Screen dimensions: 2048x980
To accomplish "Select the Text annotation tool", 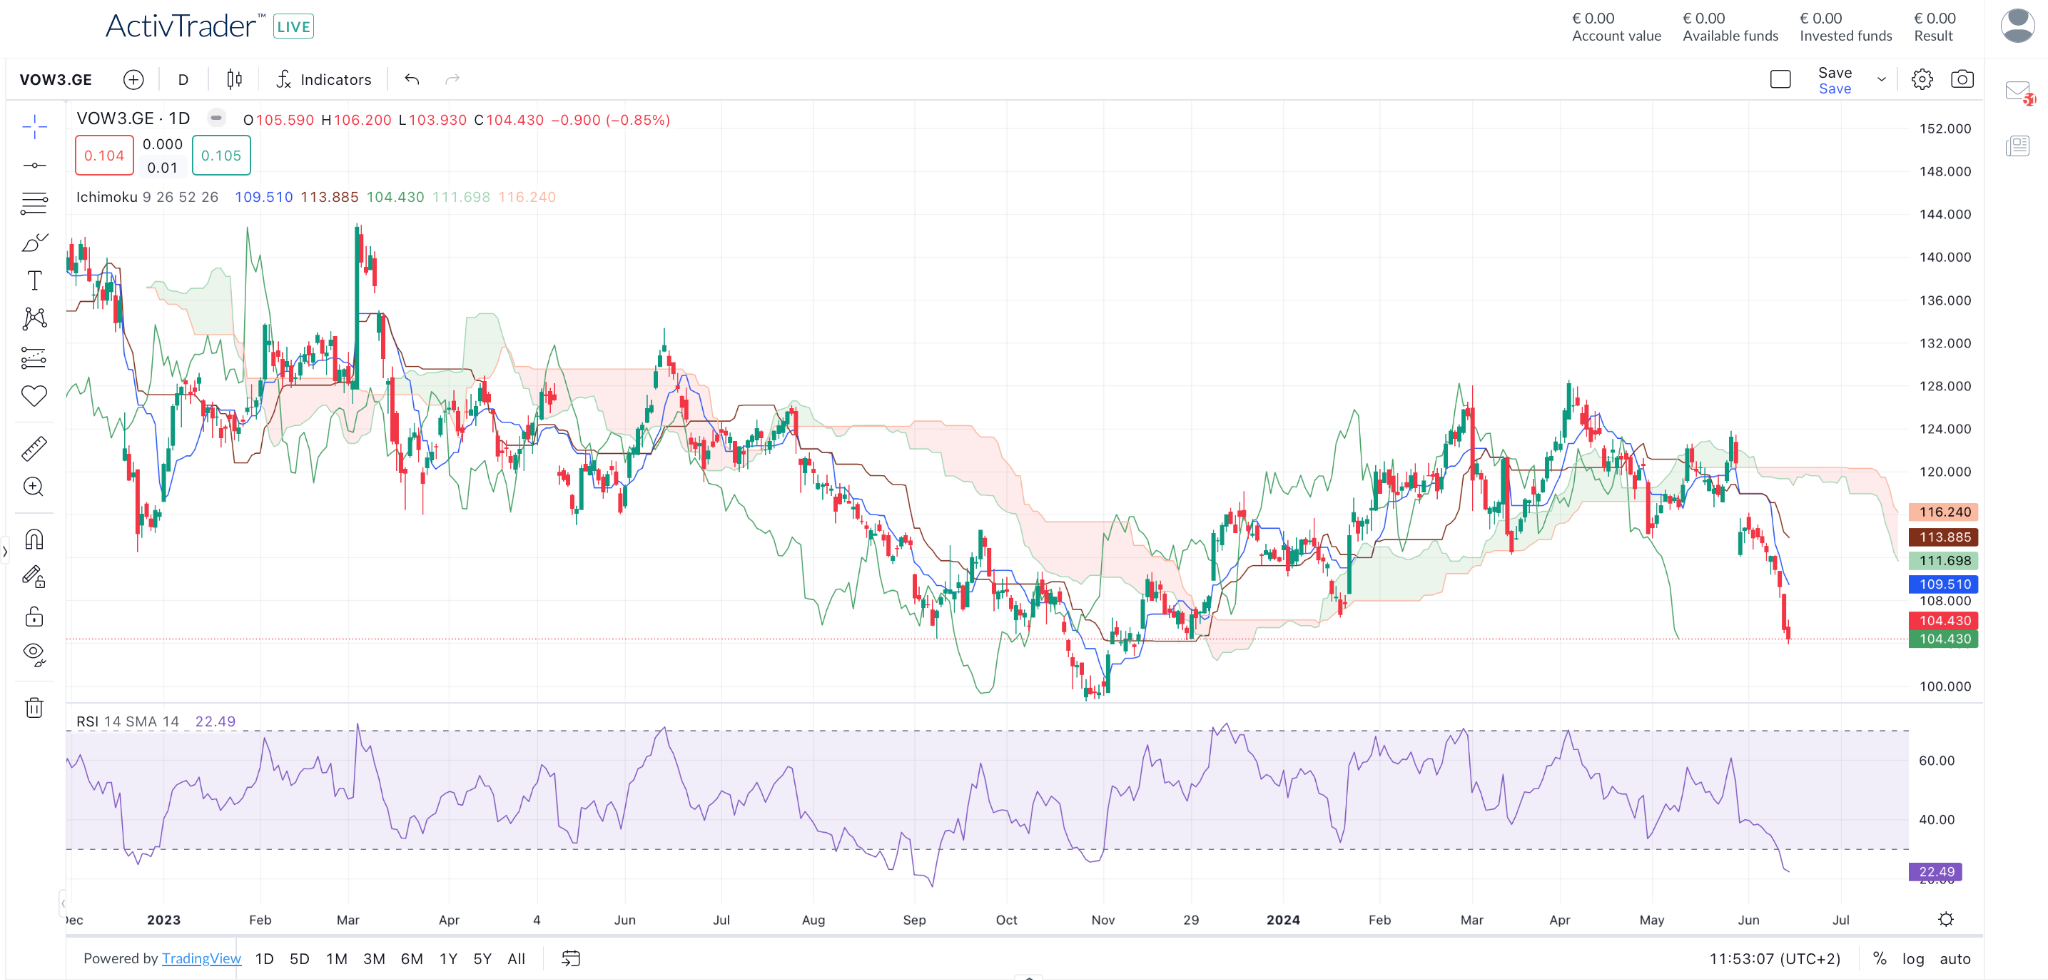I will 34,281.
